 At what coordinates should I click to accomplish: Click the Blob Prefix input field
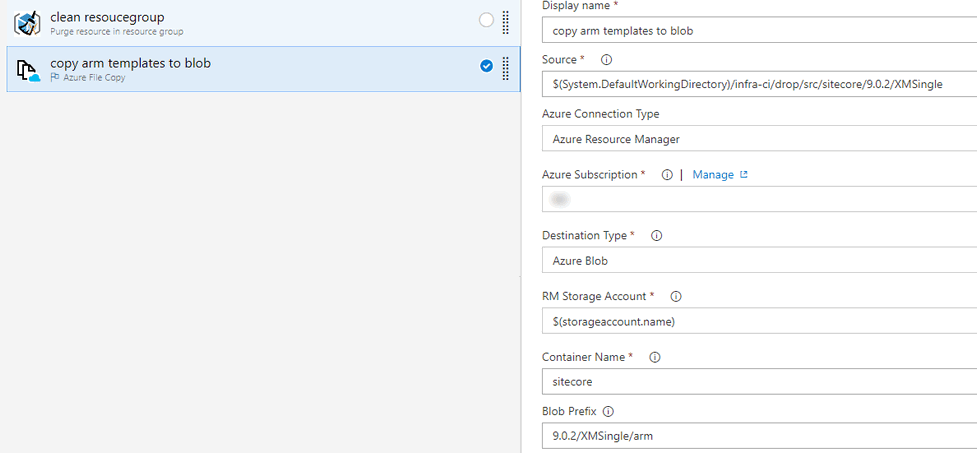tap(760, 435)
